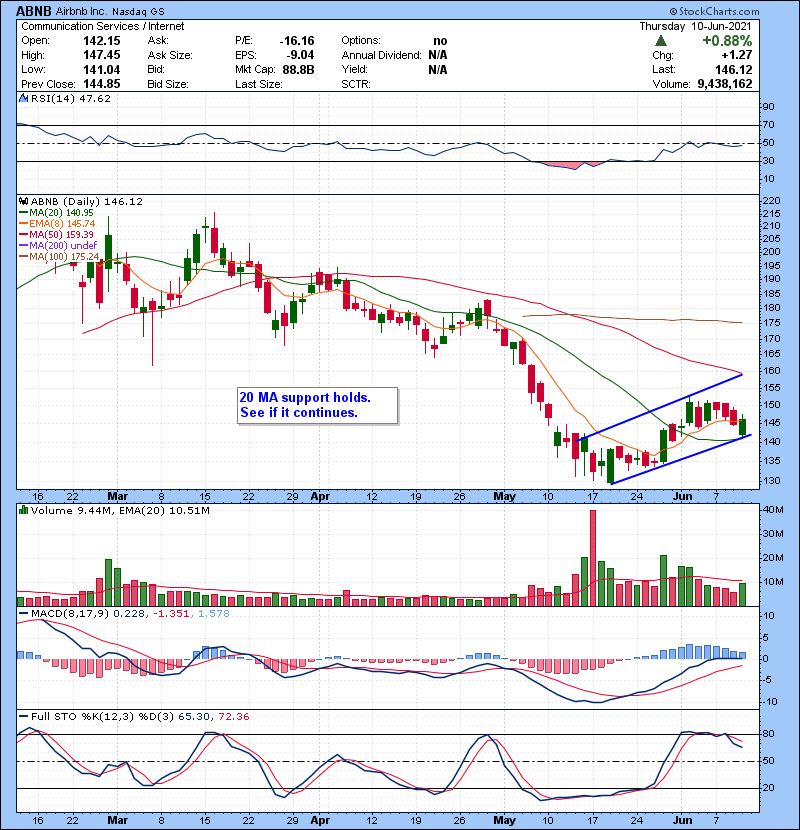Click the tallest red volume bar in May

(x=593, y=557)
